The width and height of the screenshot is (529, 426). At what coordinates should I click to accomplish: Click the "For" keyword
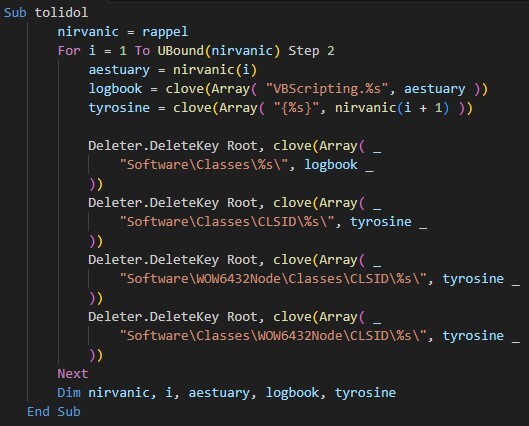69,51
